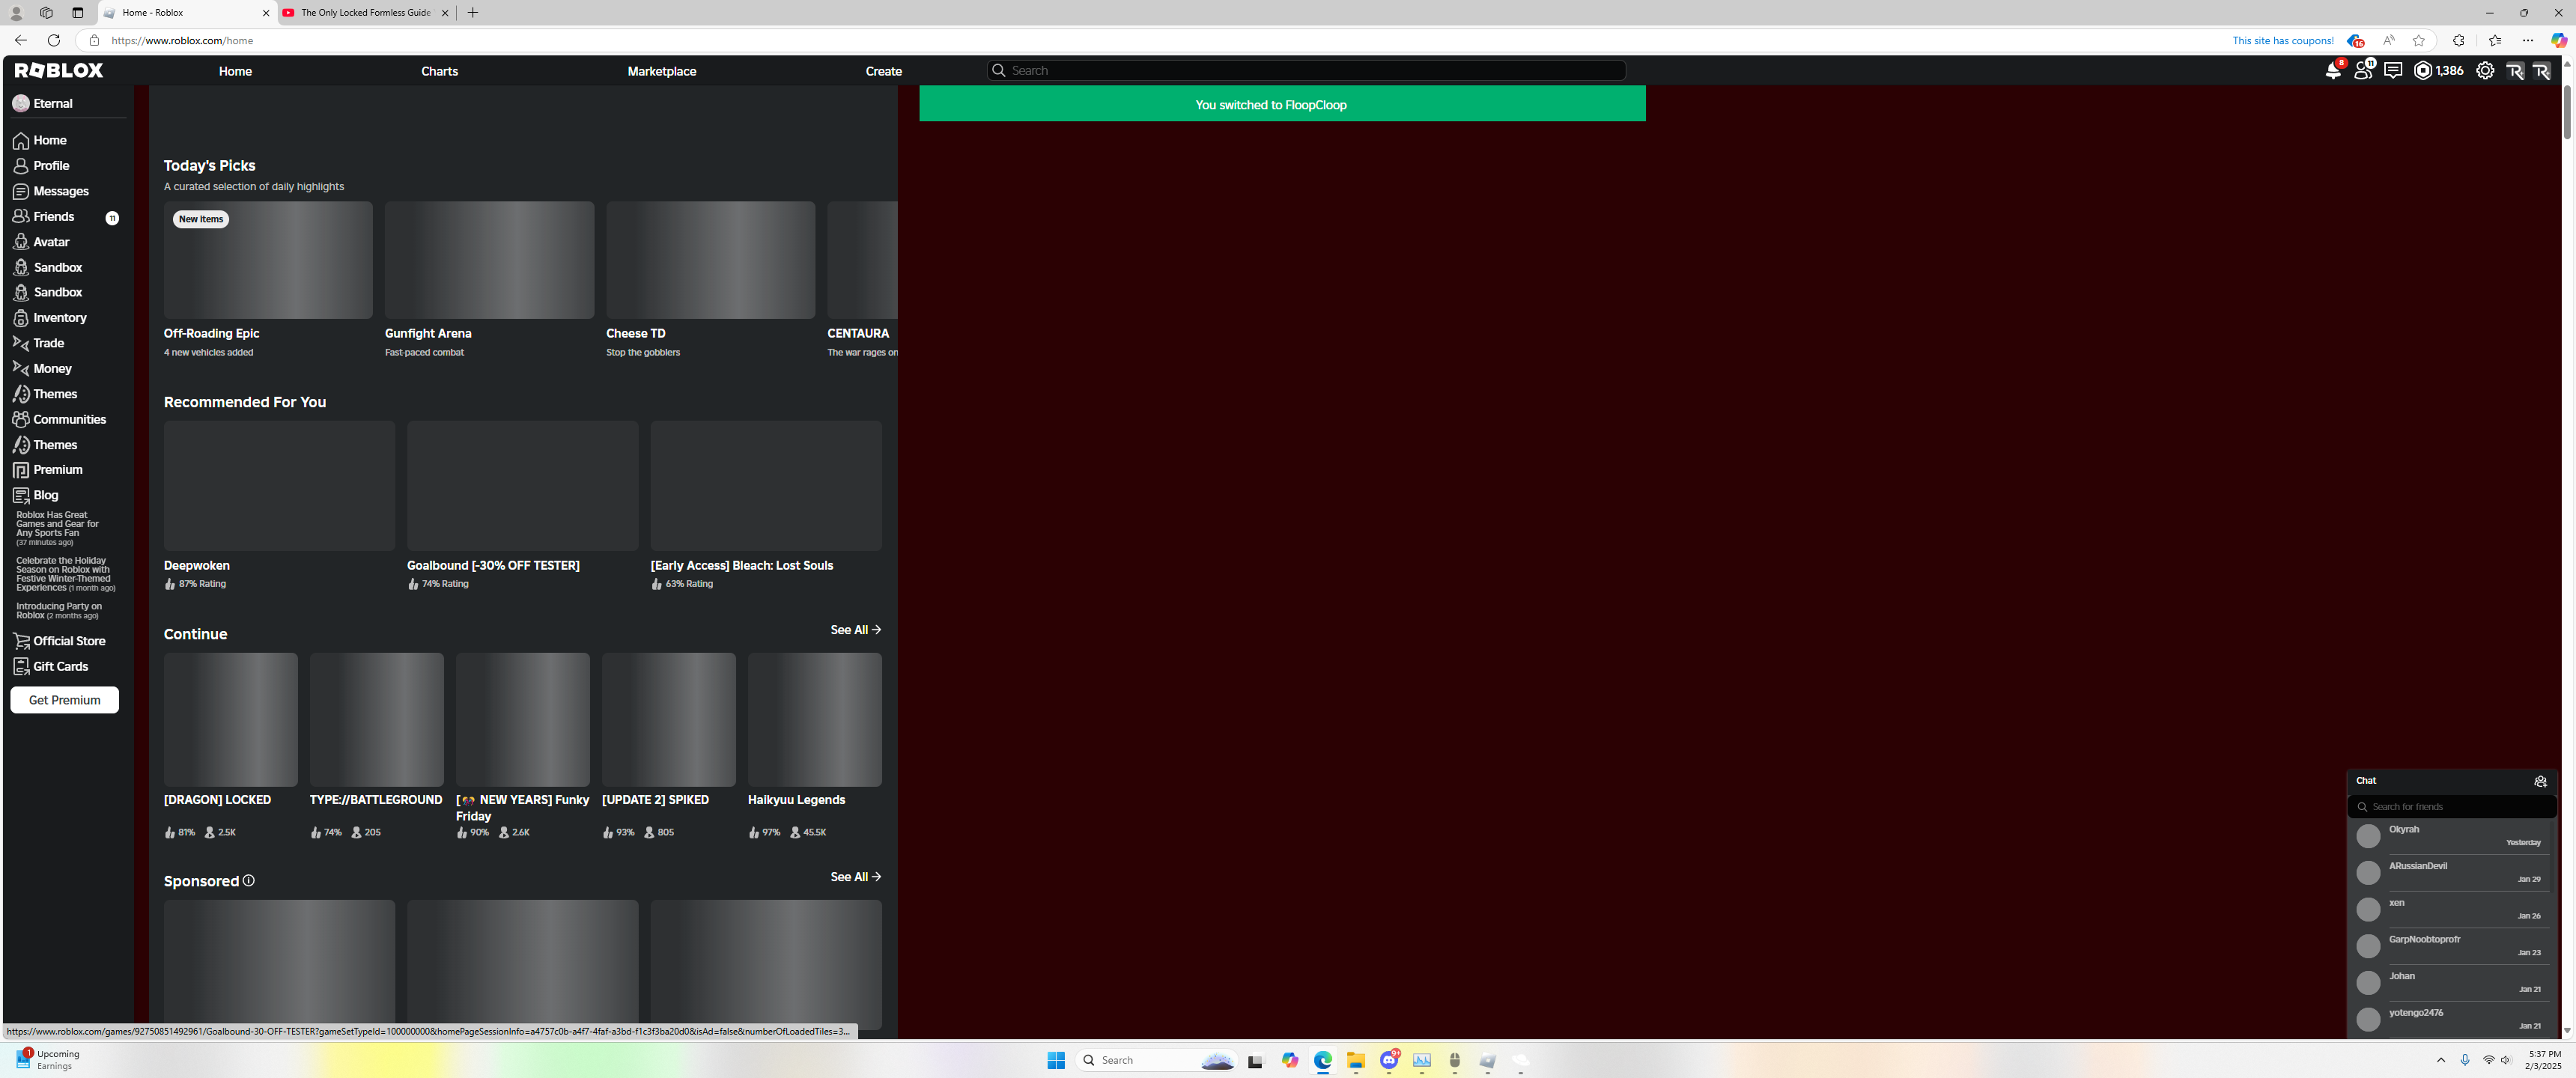Click the Roblox search field
Viewport: 2576px width, 1078px height.
1305,71
